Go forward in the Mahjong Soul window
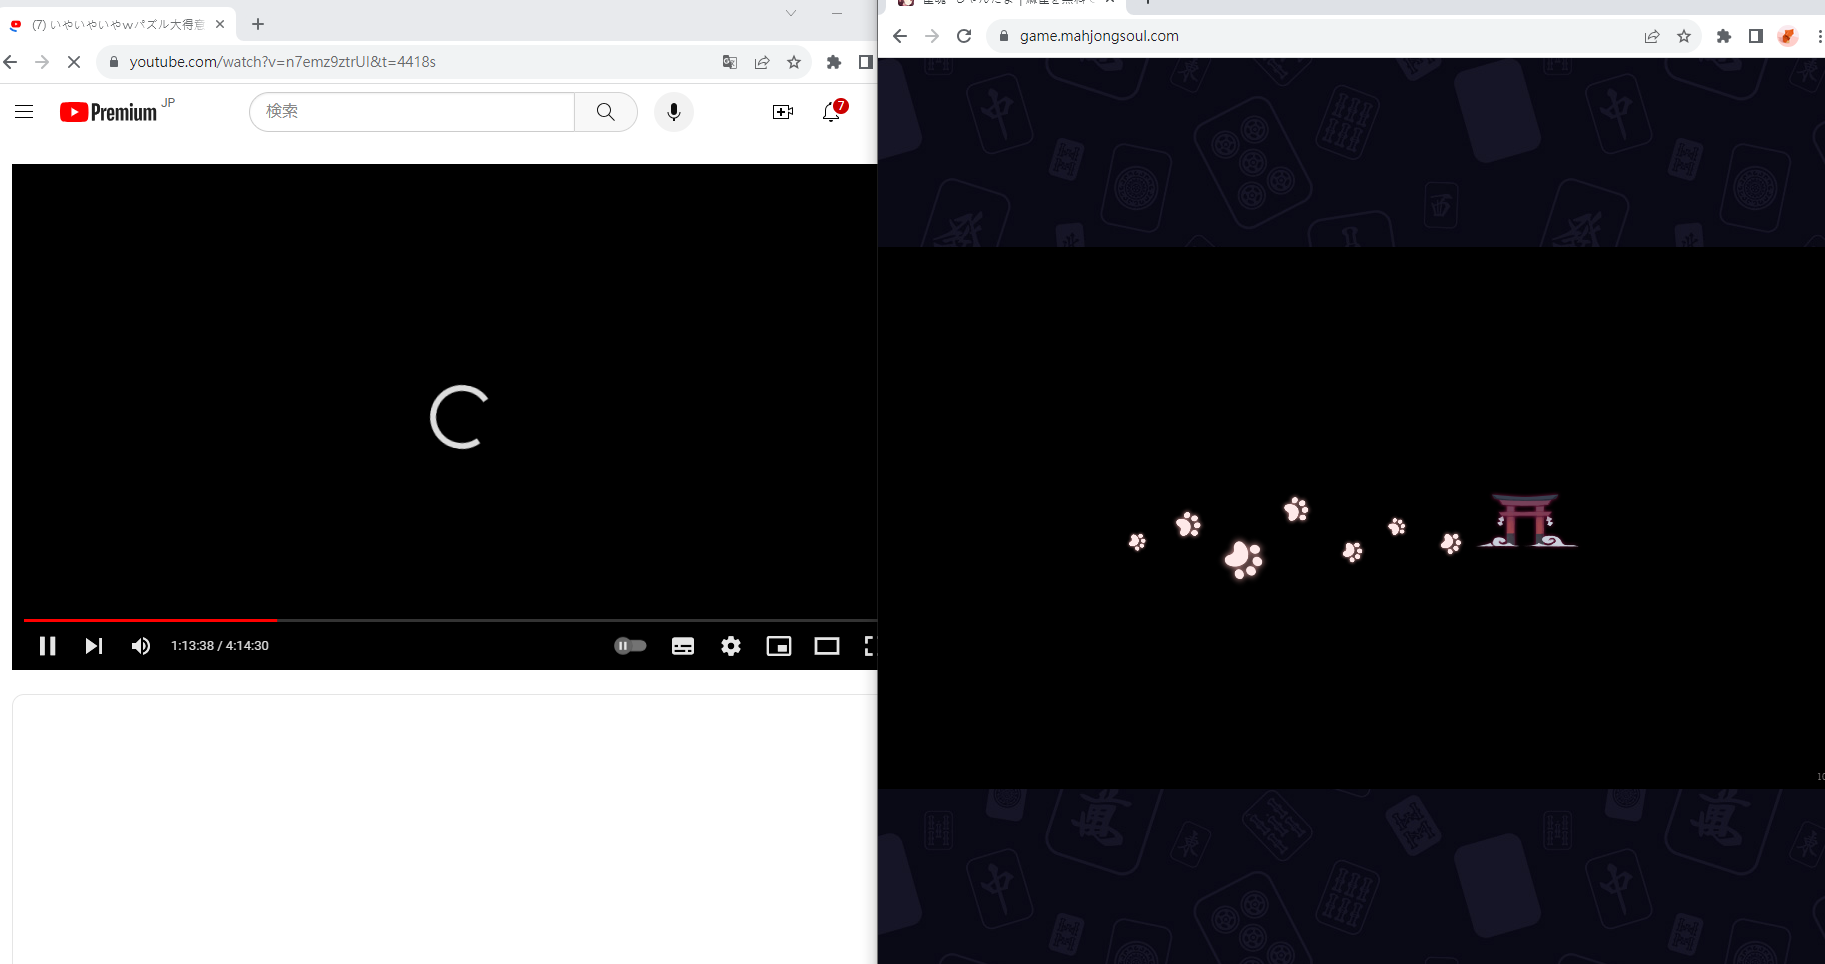1825x964 pixels. (932, 36)
